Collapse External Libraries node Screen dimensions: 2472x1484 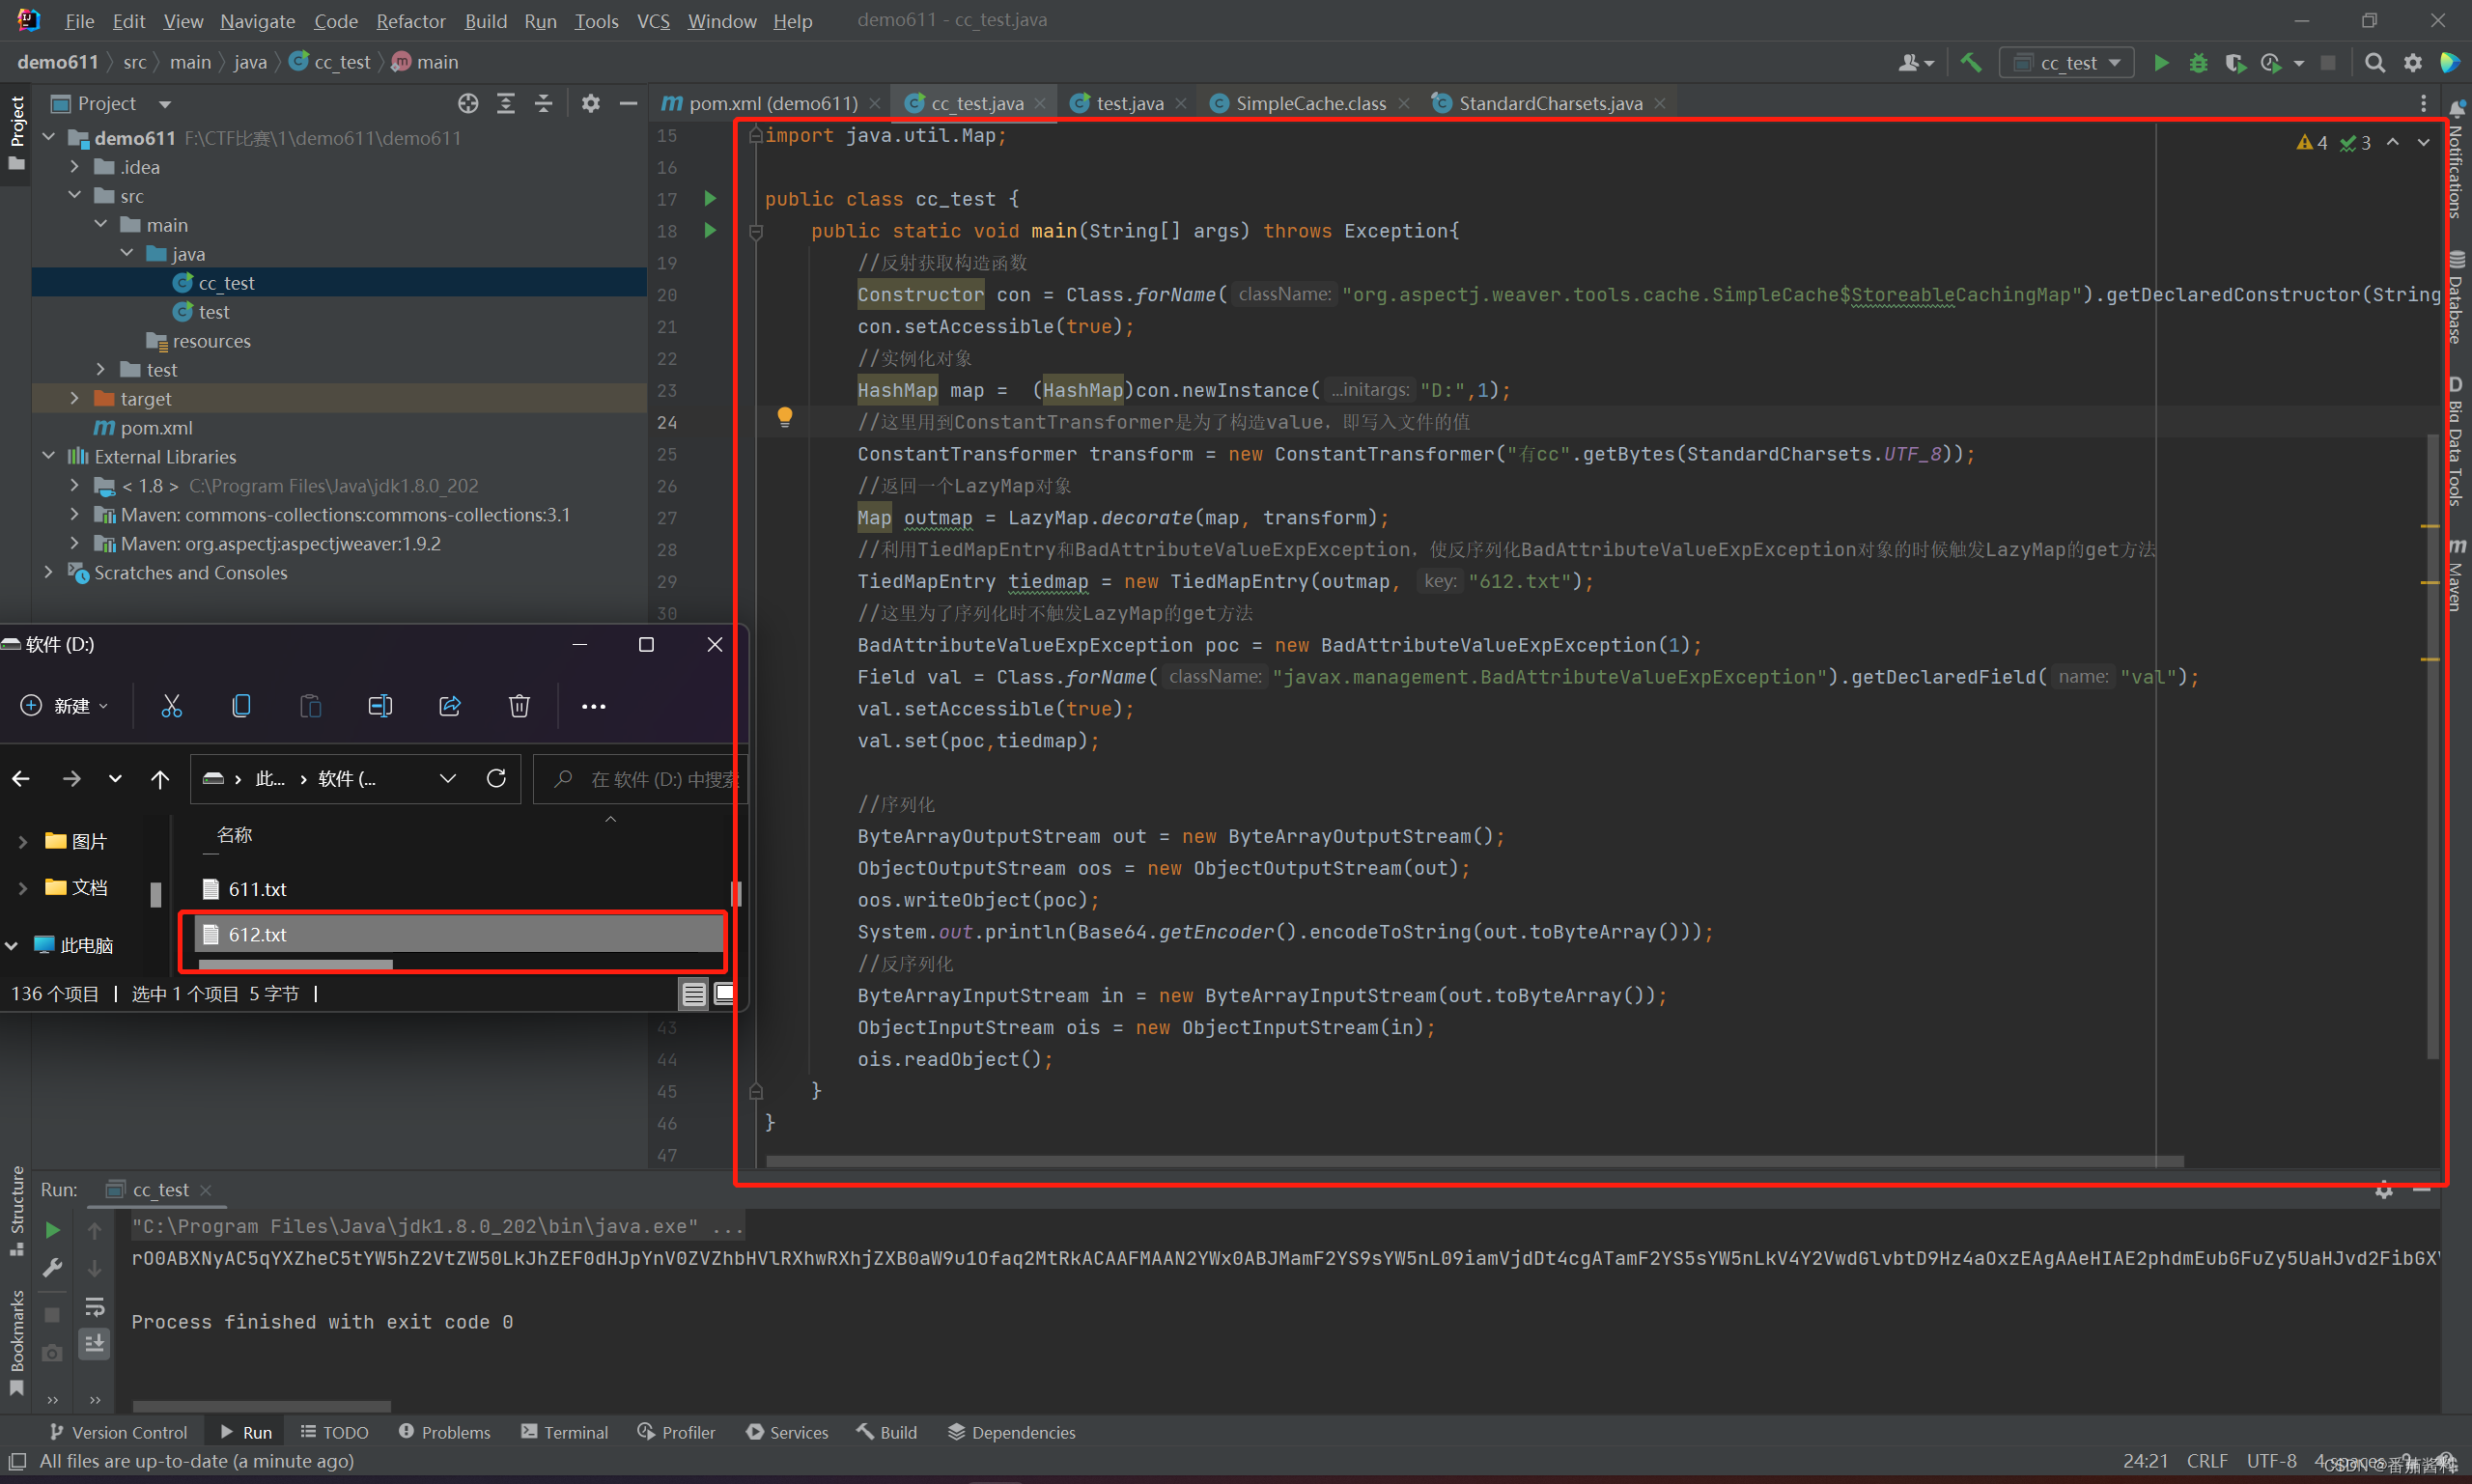(49, 456)
